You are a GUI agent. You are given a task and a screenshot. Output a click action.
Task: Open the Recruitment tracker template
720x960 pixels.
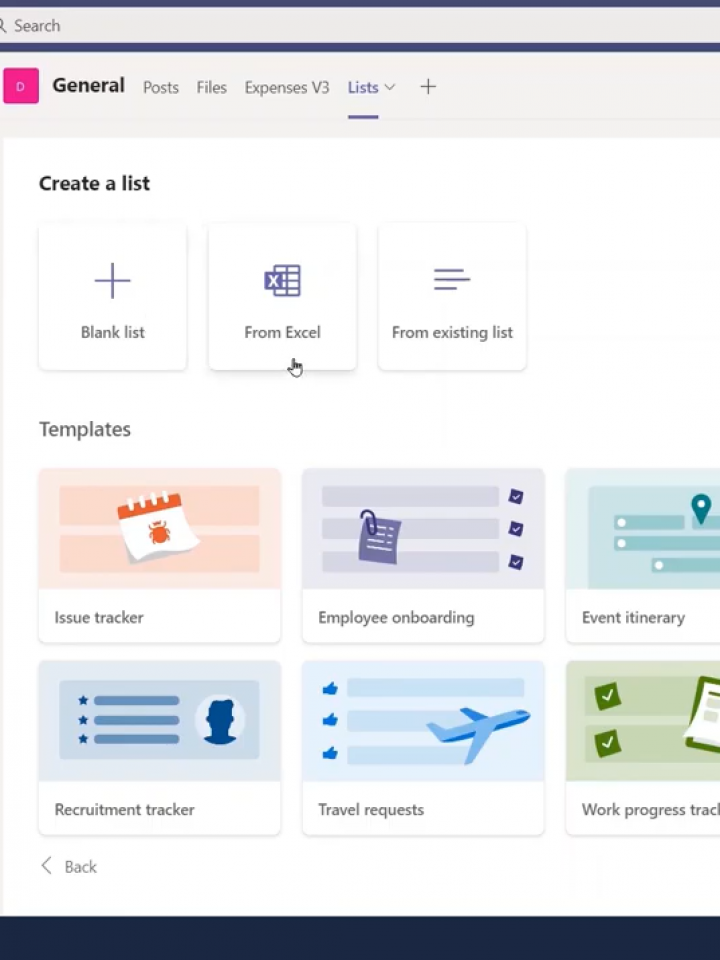[158, 748]
